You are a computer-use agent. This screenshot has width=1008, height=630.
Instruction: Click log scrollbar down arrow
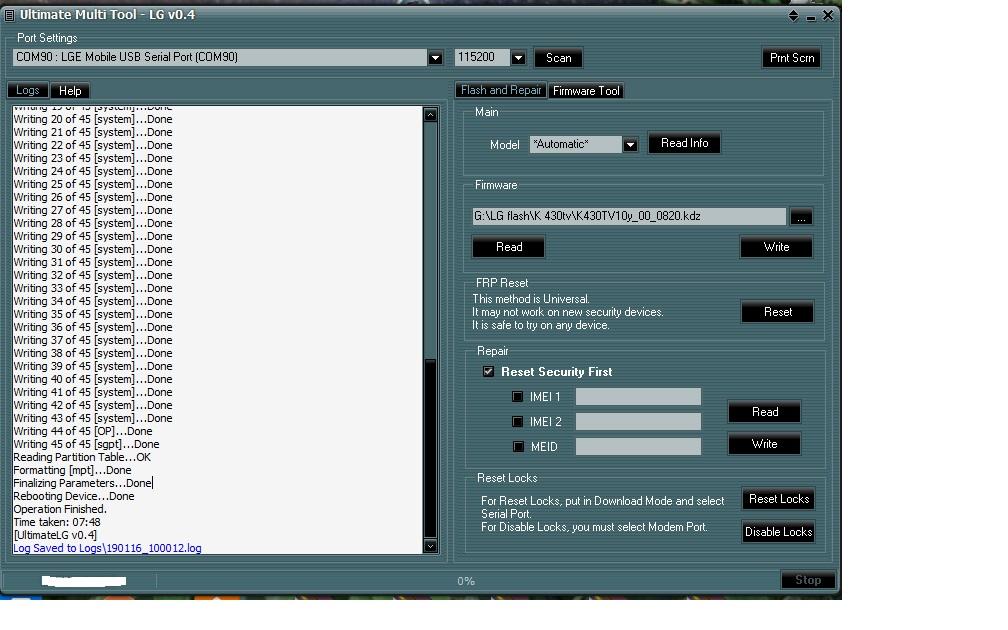[x=431, y=546]
